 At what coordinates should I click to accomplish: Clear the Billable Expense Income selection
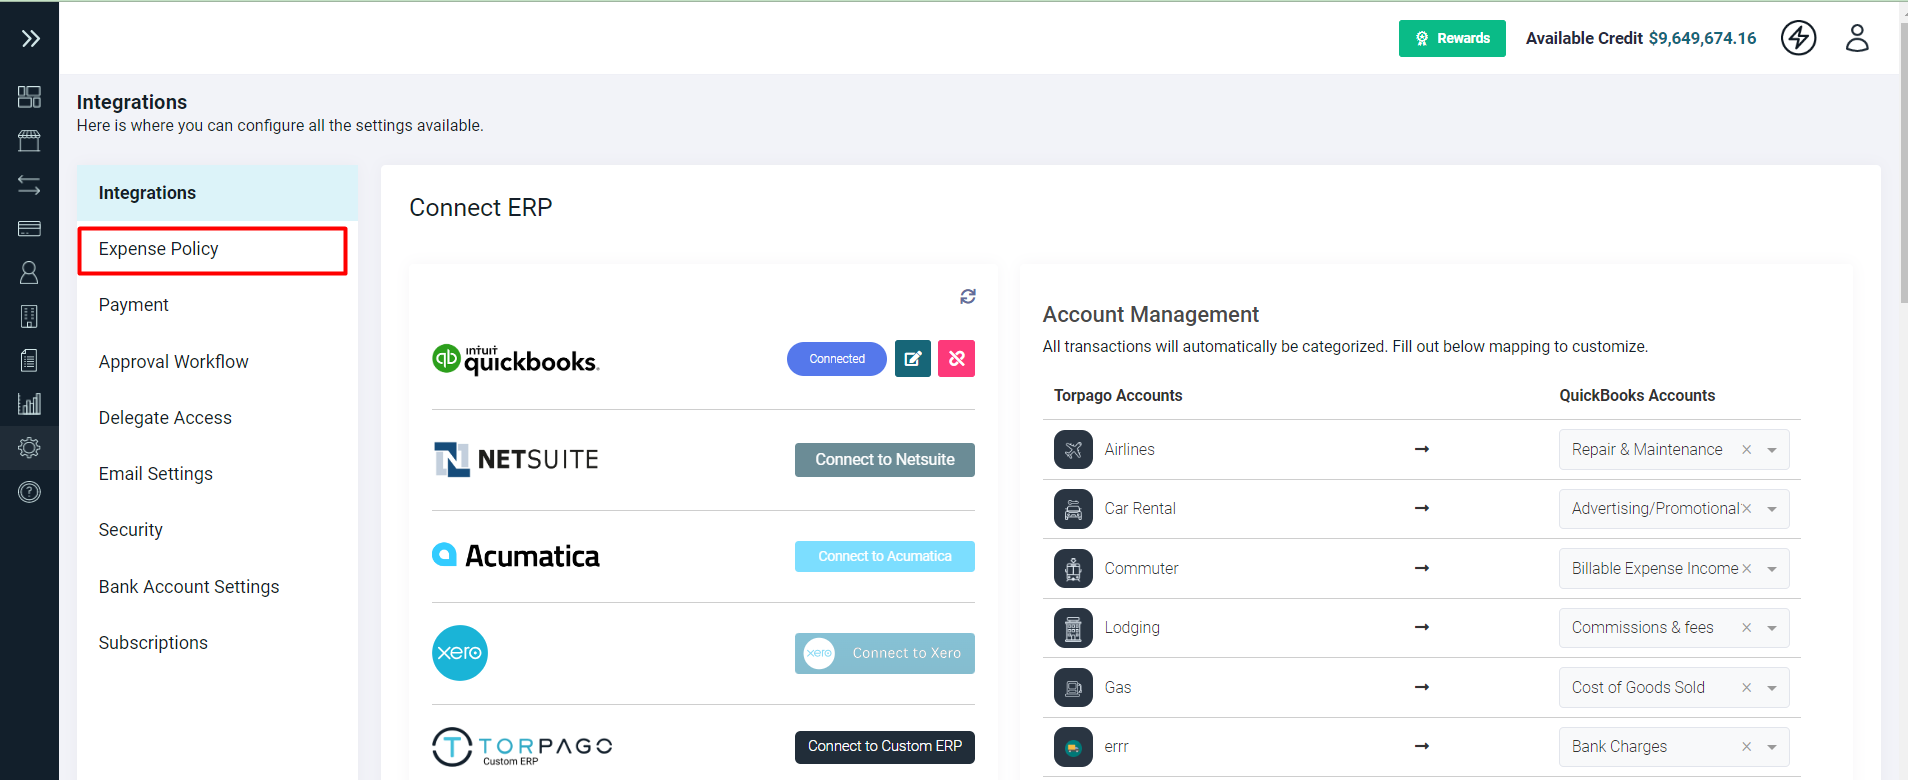point(1746,569)
